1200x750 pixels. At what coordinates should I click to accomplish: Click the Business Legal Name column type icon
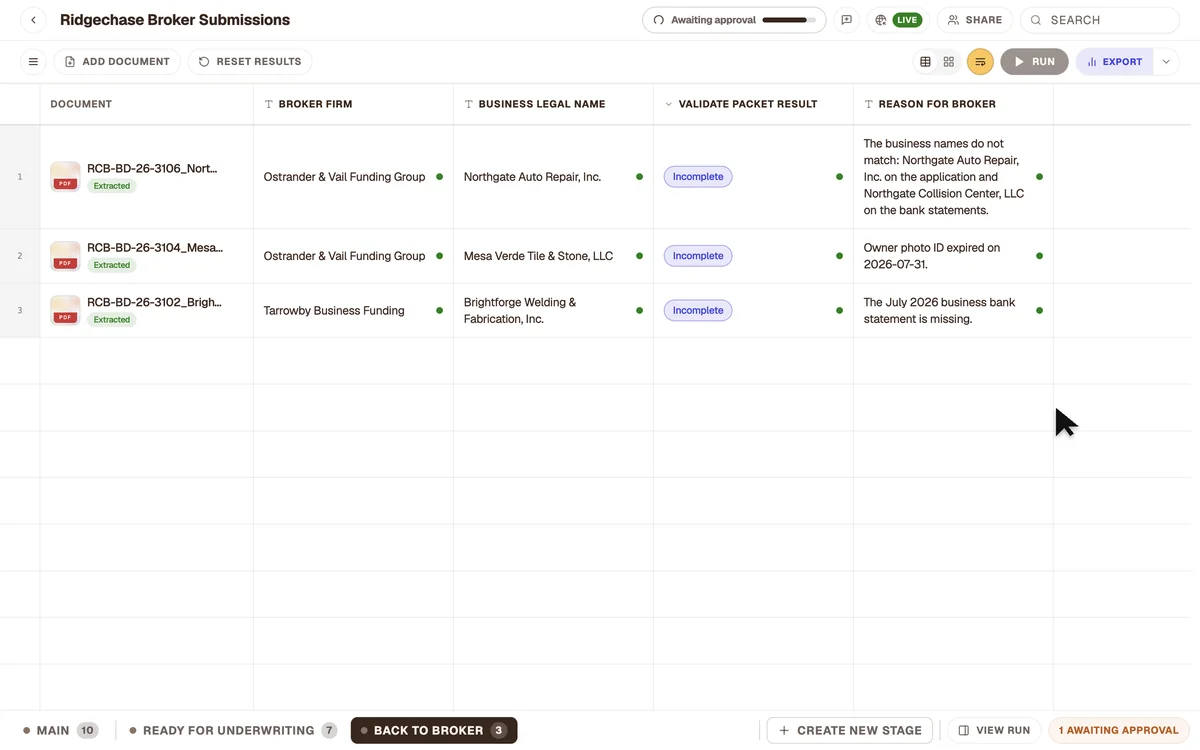click(468, 104)
